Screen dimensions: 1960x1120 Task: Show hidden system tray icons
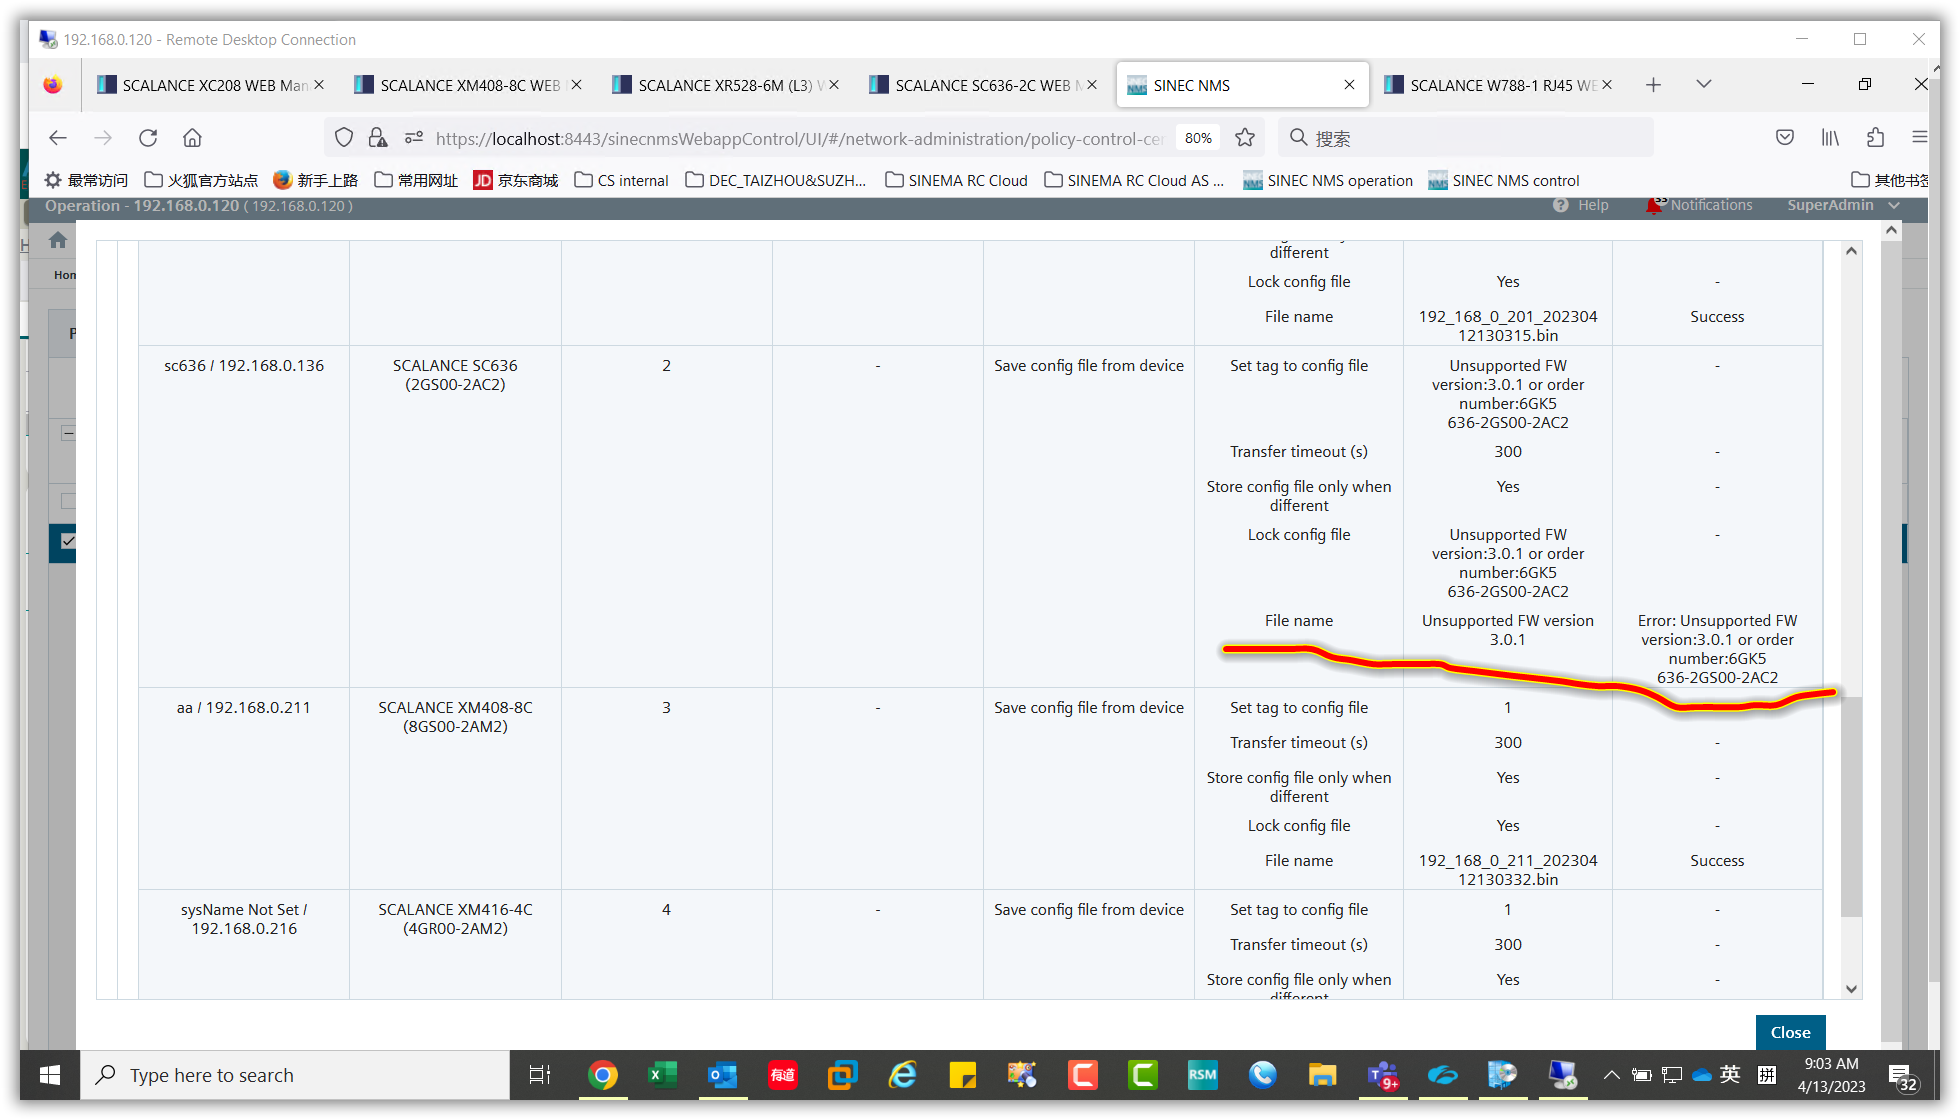tap(1611, 1075)
